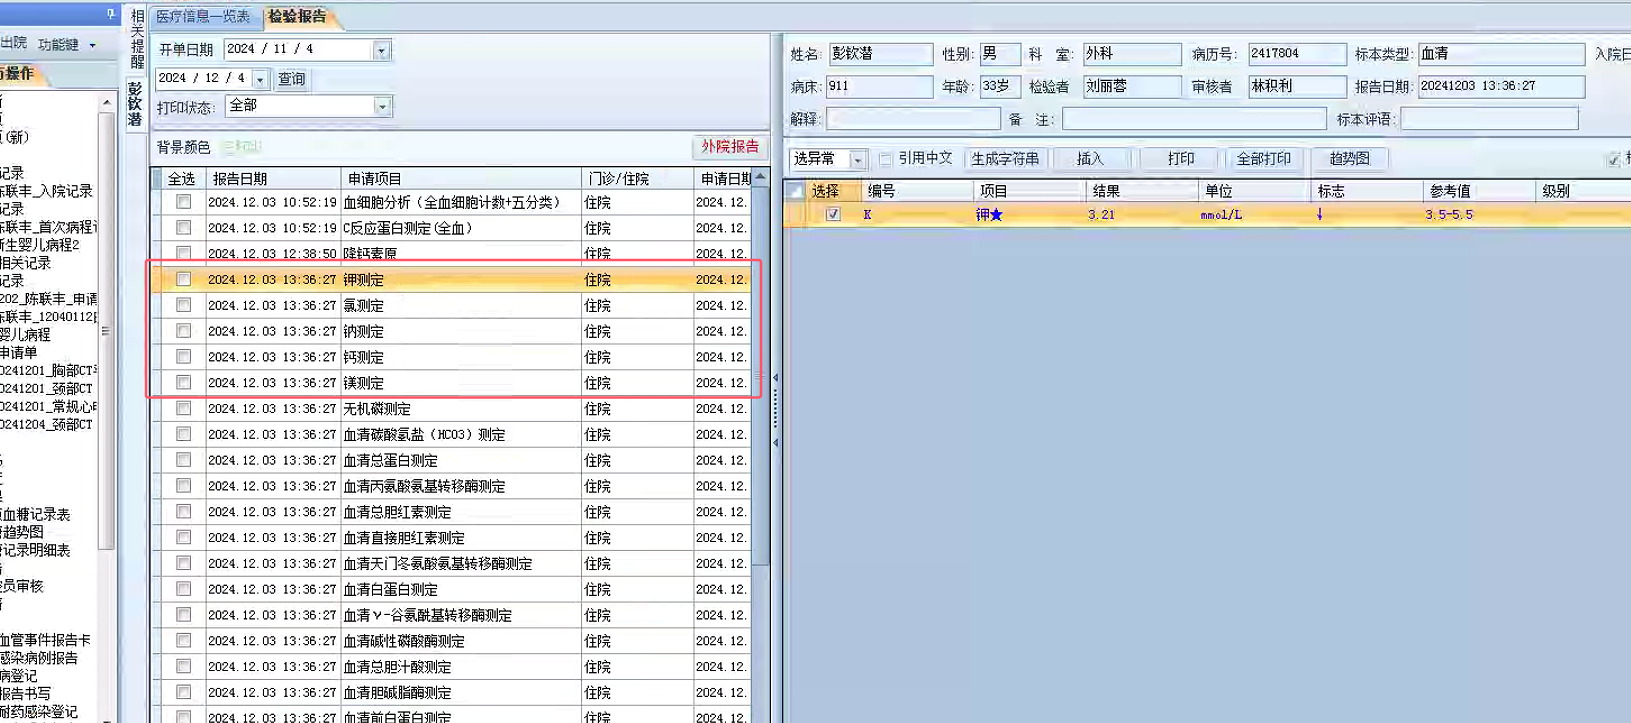
Task: Select the 血清总胆红素测定 row
Action: click(451, 512)
